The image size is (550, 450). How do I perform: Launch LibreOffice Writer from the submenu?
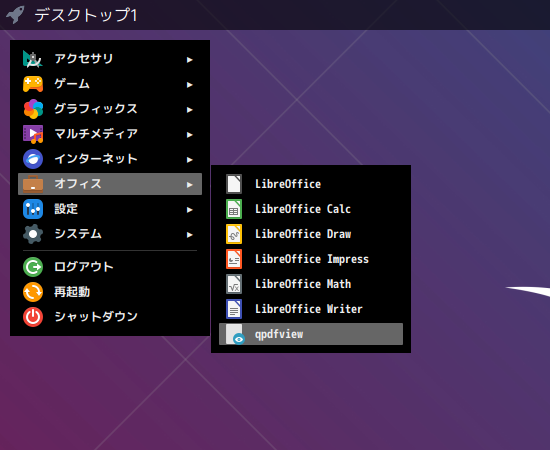(311, 309)
